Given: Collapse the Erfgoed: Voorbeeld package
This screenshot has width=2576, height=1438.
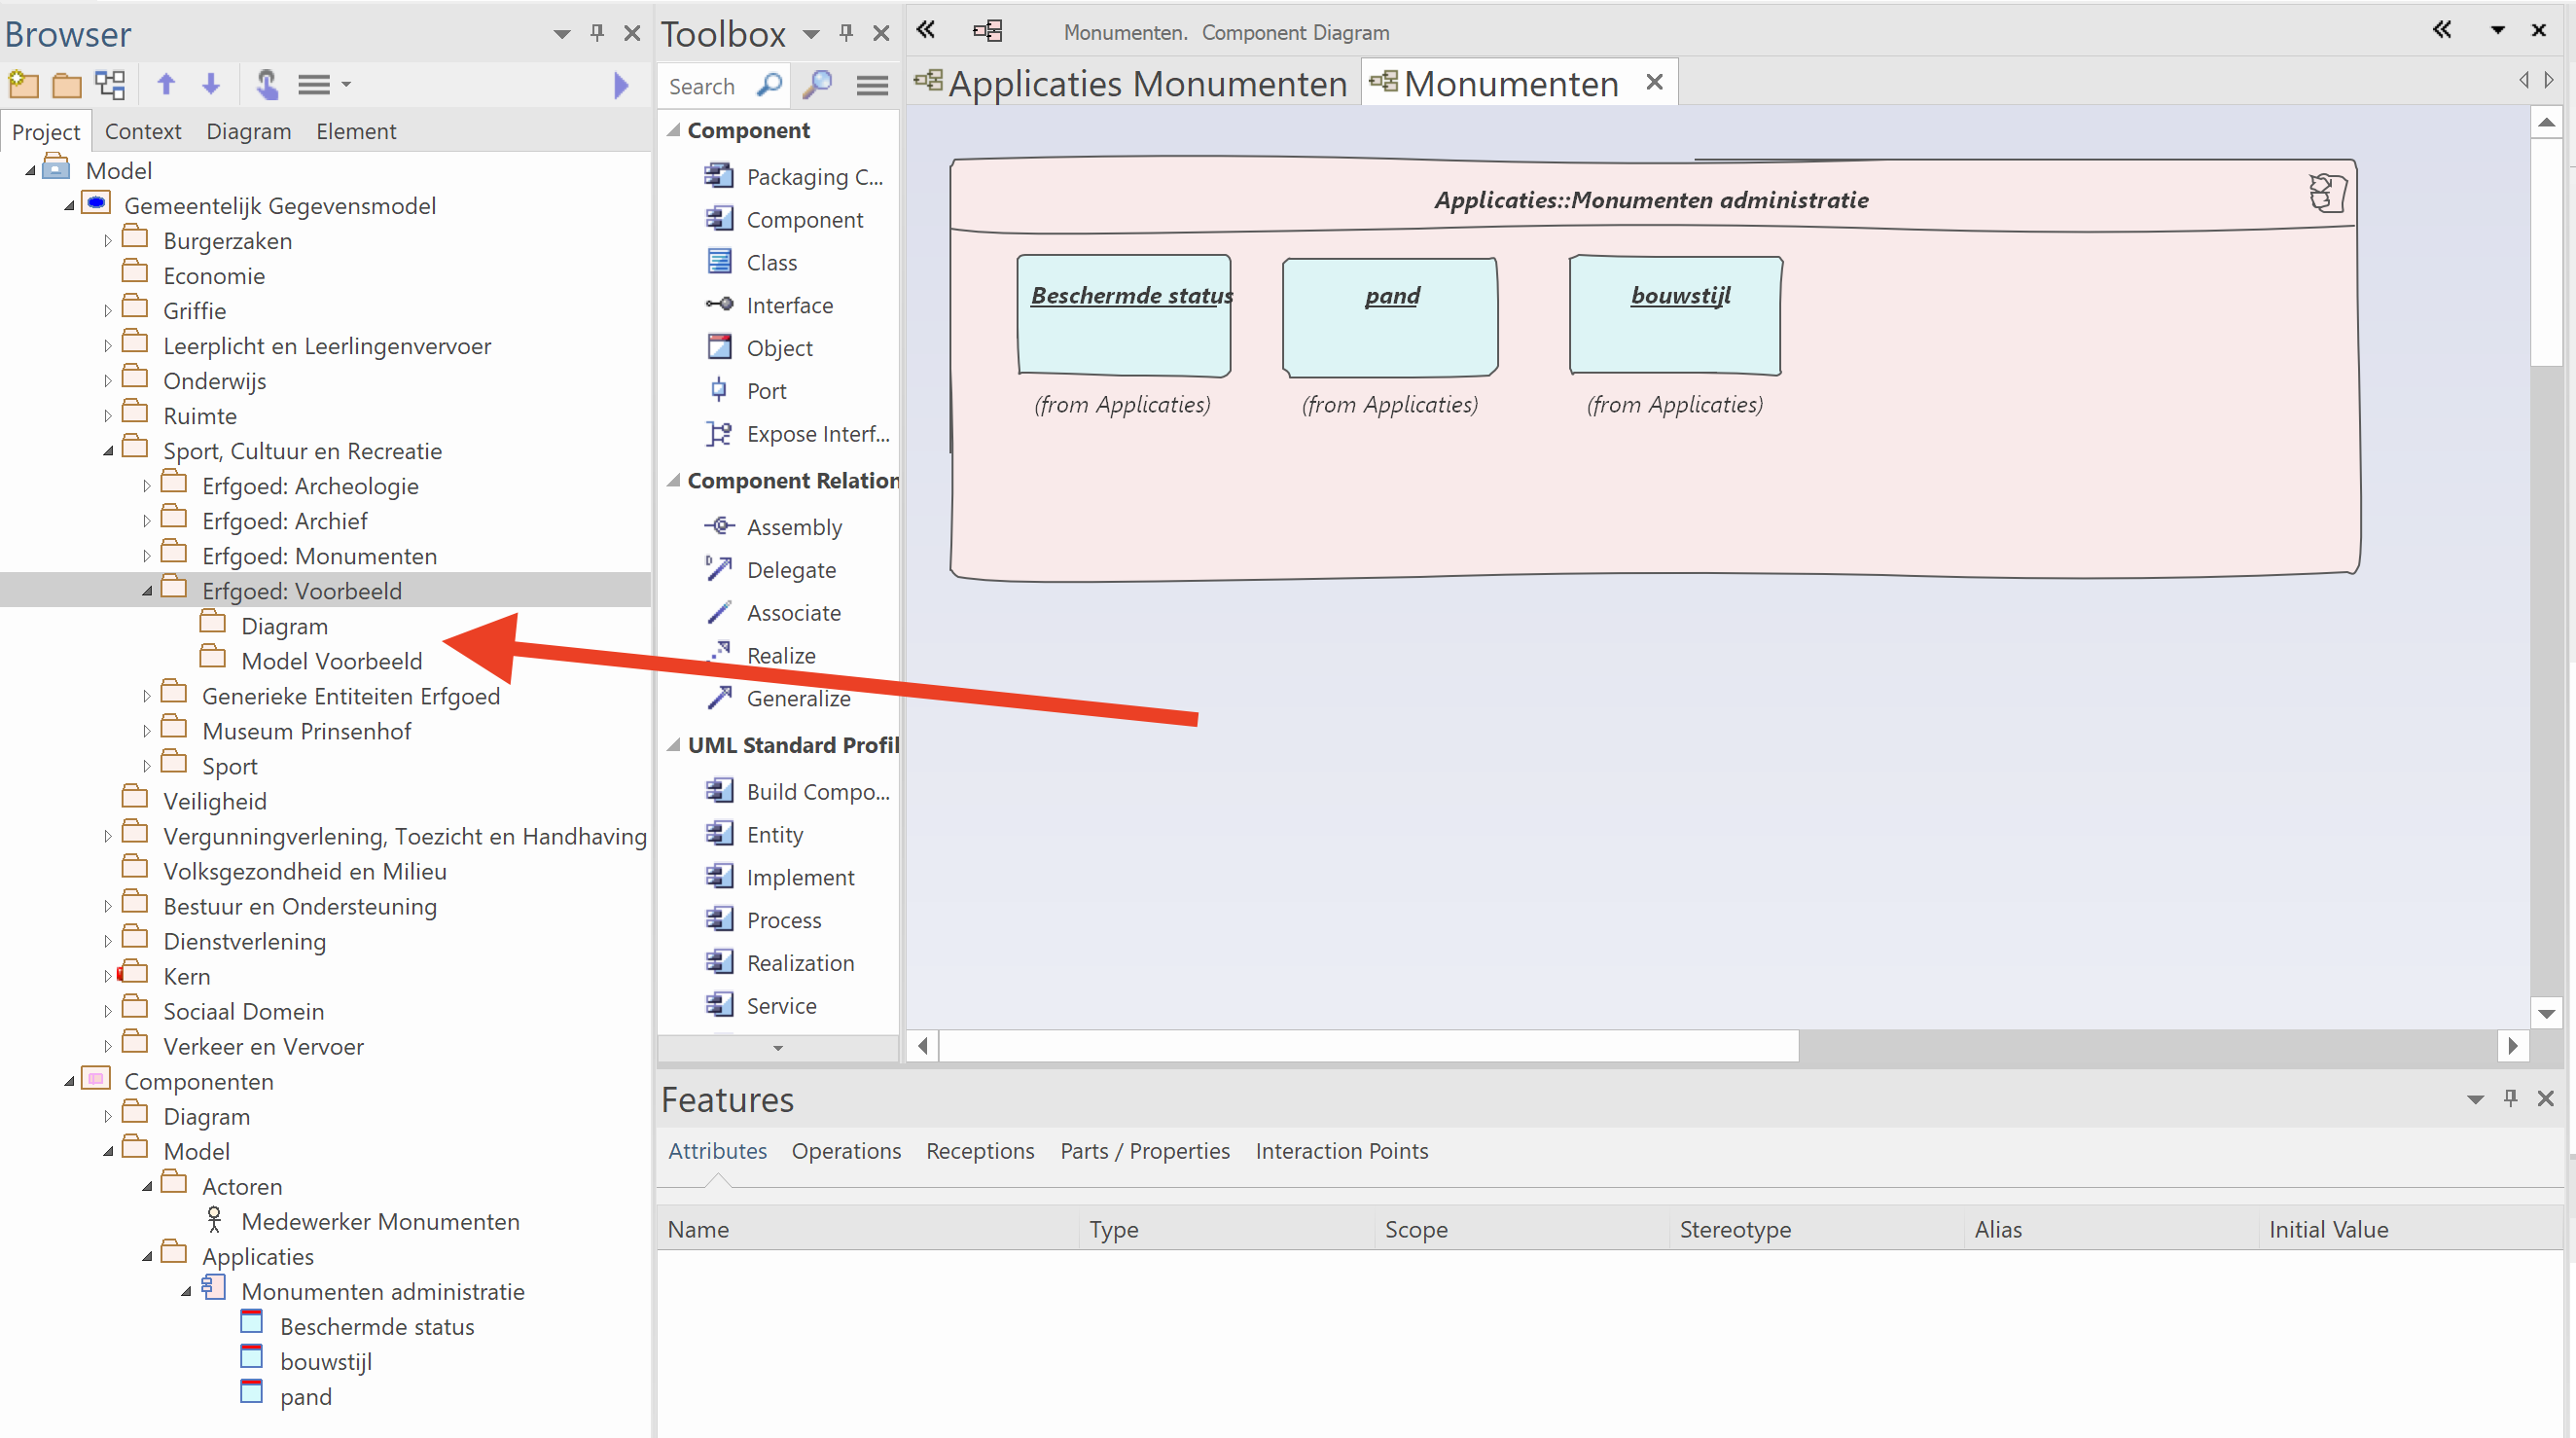Looking at the screenshot, I should pos(147,591).
